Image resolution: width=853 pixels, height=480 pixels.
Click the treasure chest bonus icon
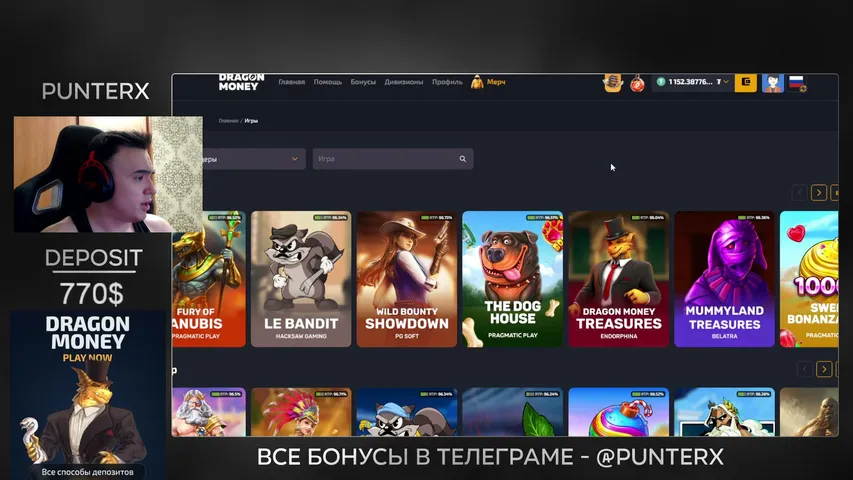click(x=613, y=83)
